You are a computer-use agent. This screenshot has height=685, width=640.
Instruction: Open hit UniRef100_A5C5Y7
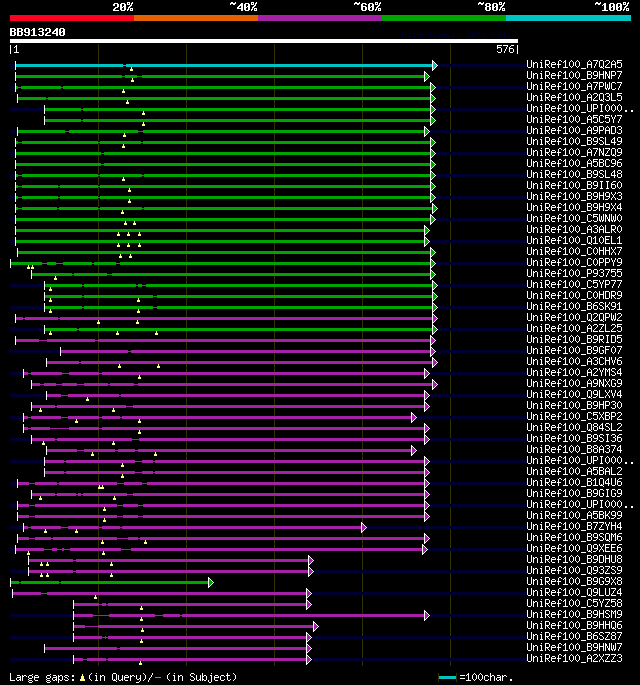574,119
